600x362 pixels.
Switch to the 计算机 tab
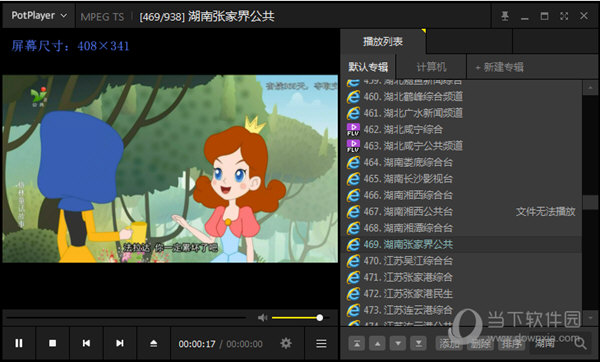(x=431, y=67)
